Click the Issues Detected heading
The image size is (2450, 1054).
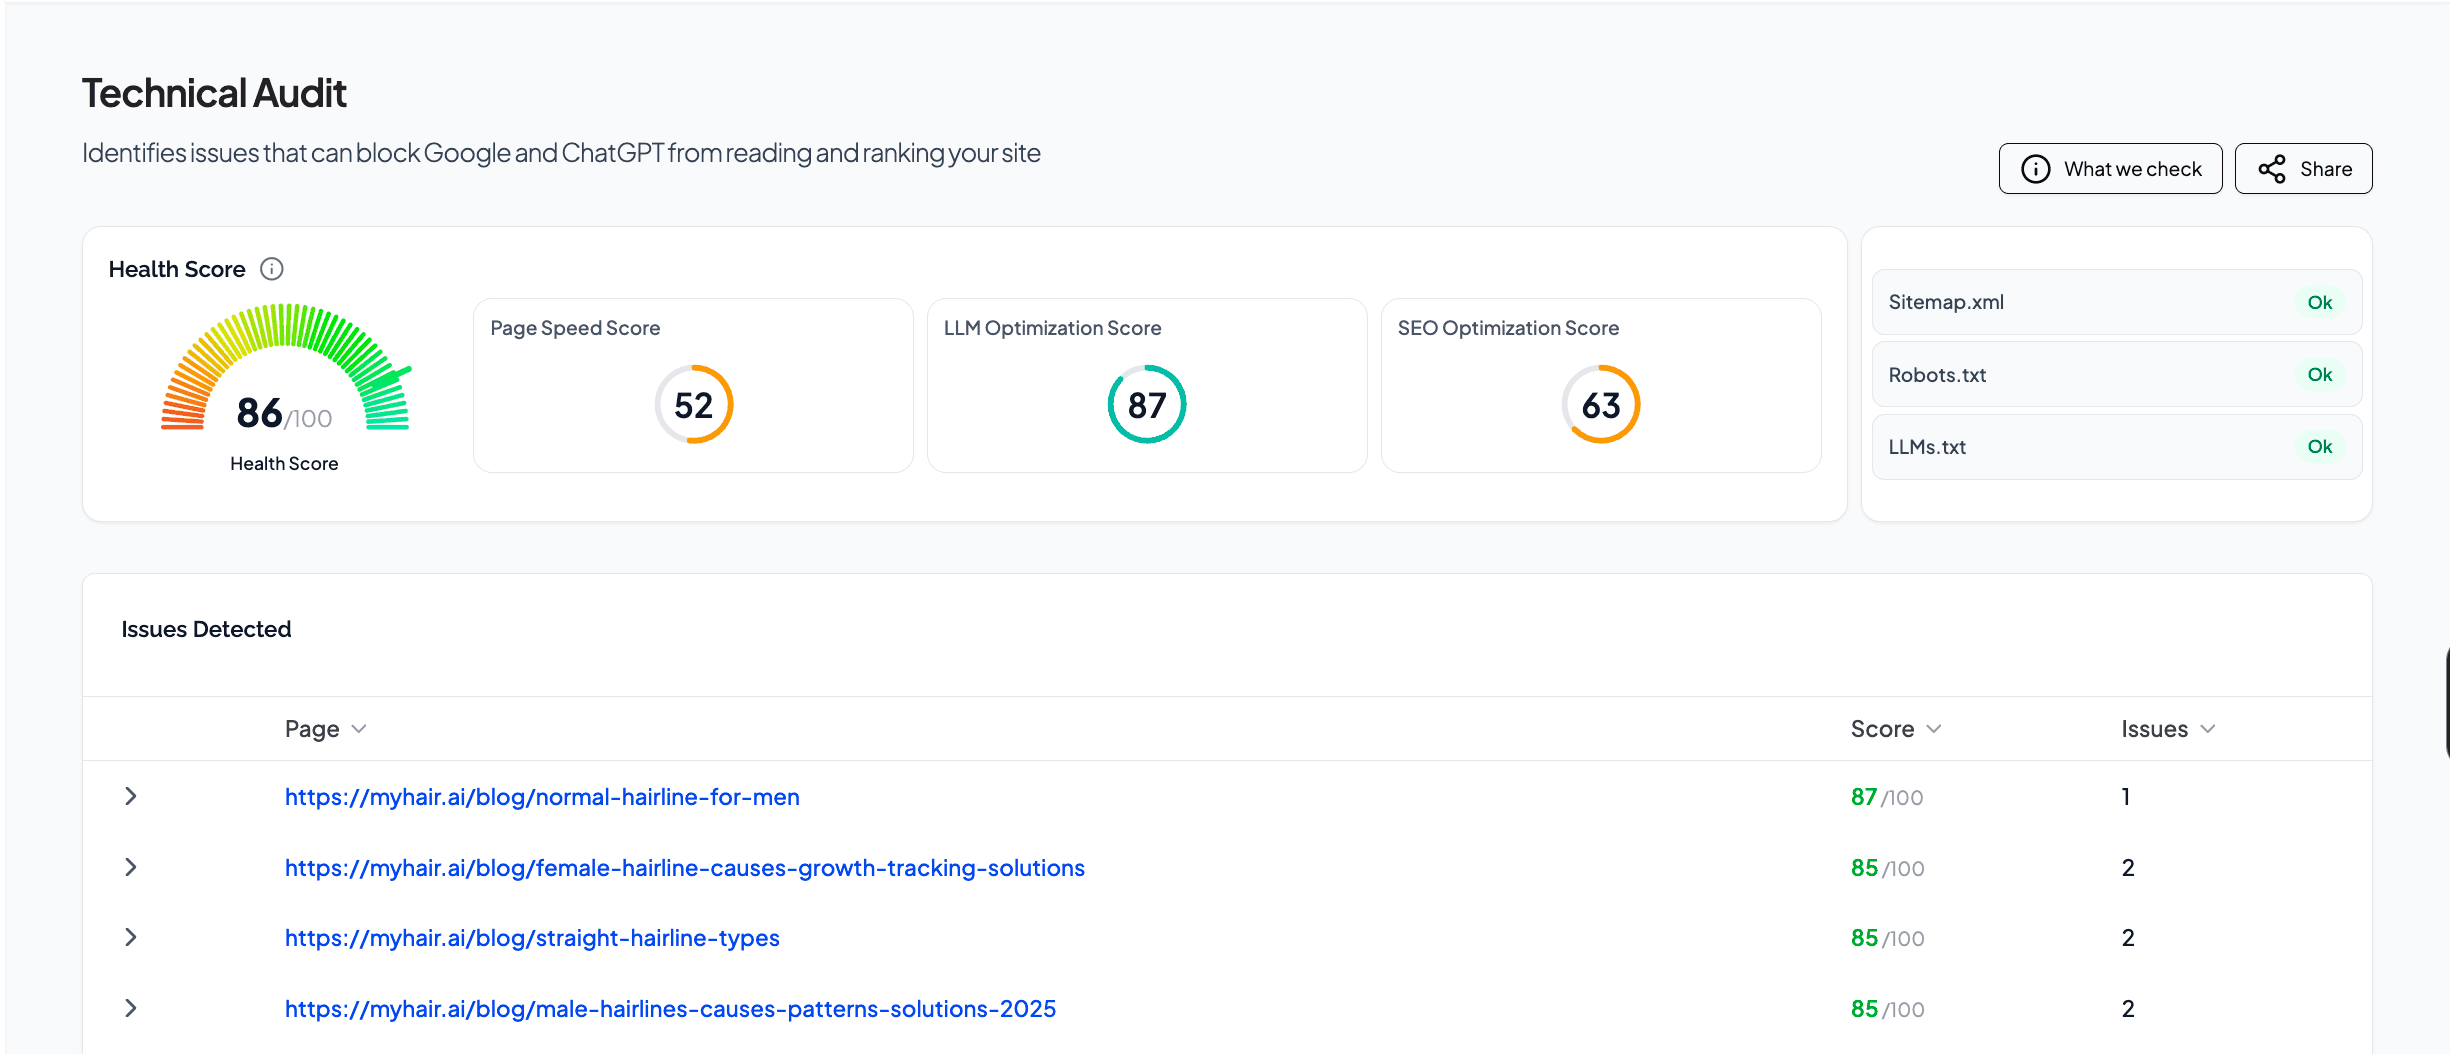[206, 629]
